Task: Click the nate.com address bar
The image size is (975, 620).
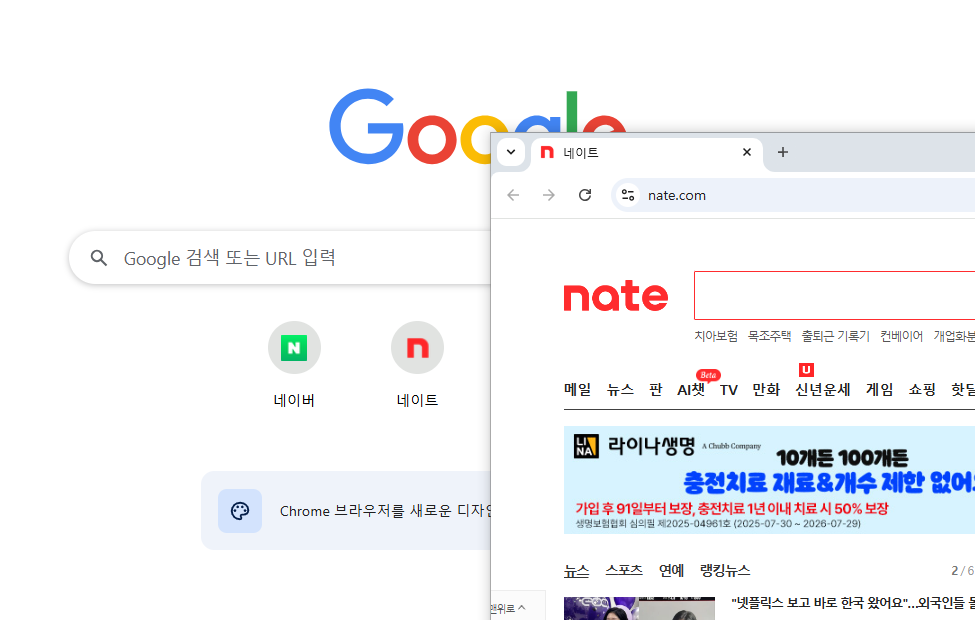Action: click(793, 195)
